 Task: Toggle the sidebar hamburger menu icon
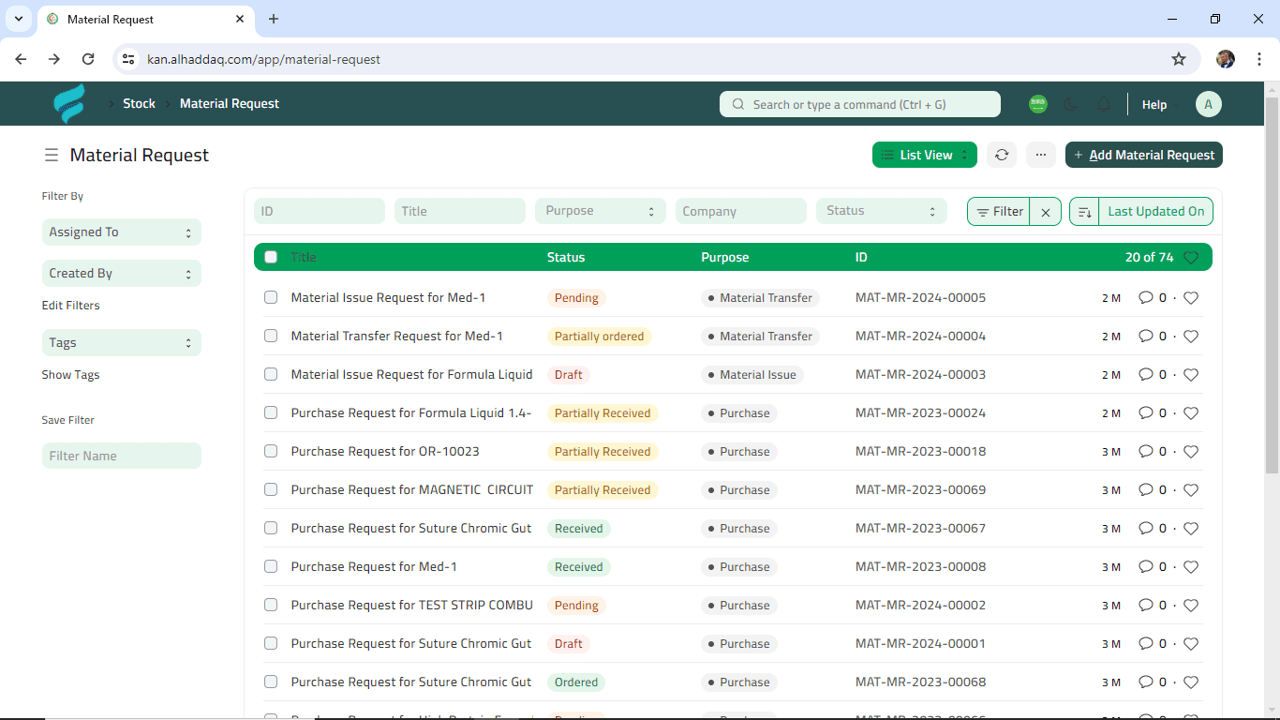tap(51, 155)
